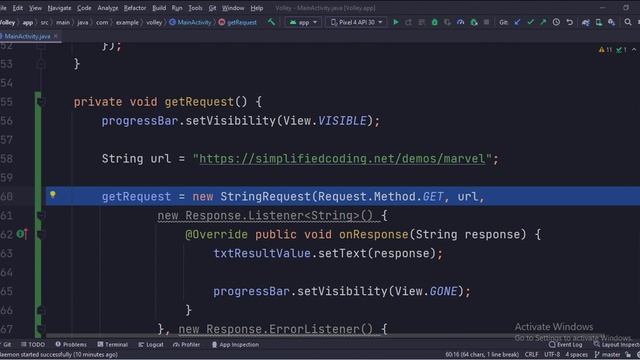Show Git history clock icon
The image size is (640, 360).
tap(556, 22)
